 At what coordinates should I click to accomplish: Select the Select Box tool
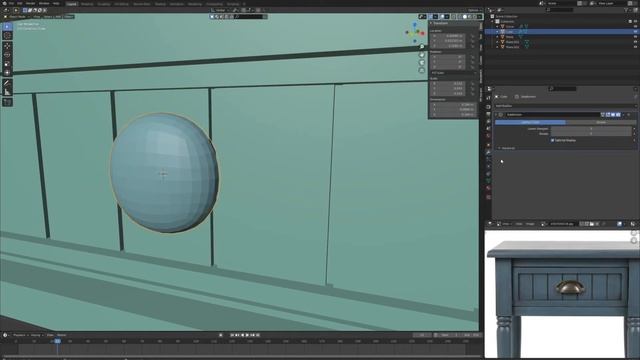pyautogui.click(x=7, y=27)
